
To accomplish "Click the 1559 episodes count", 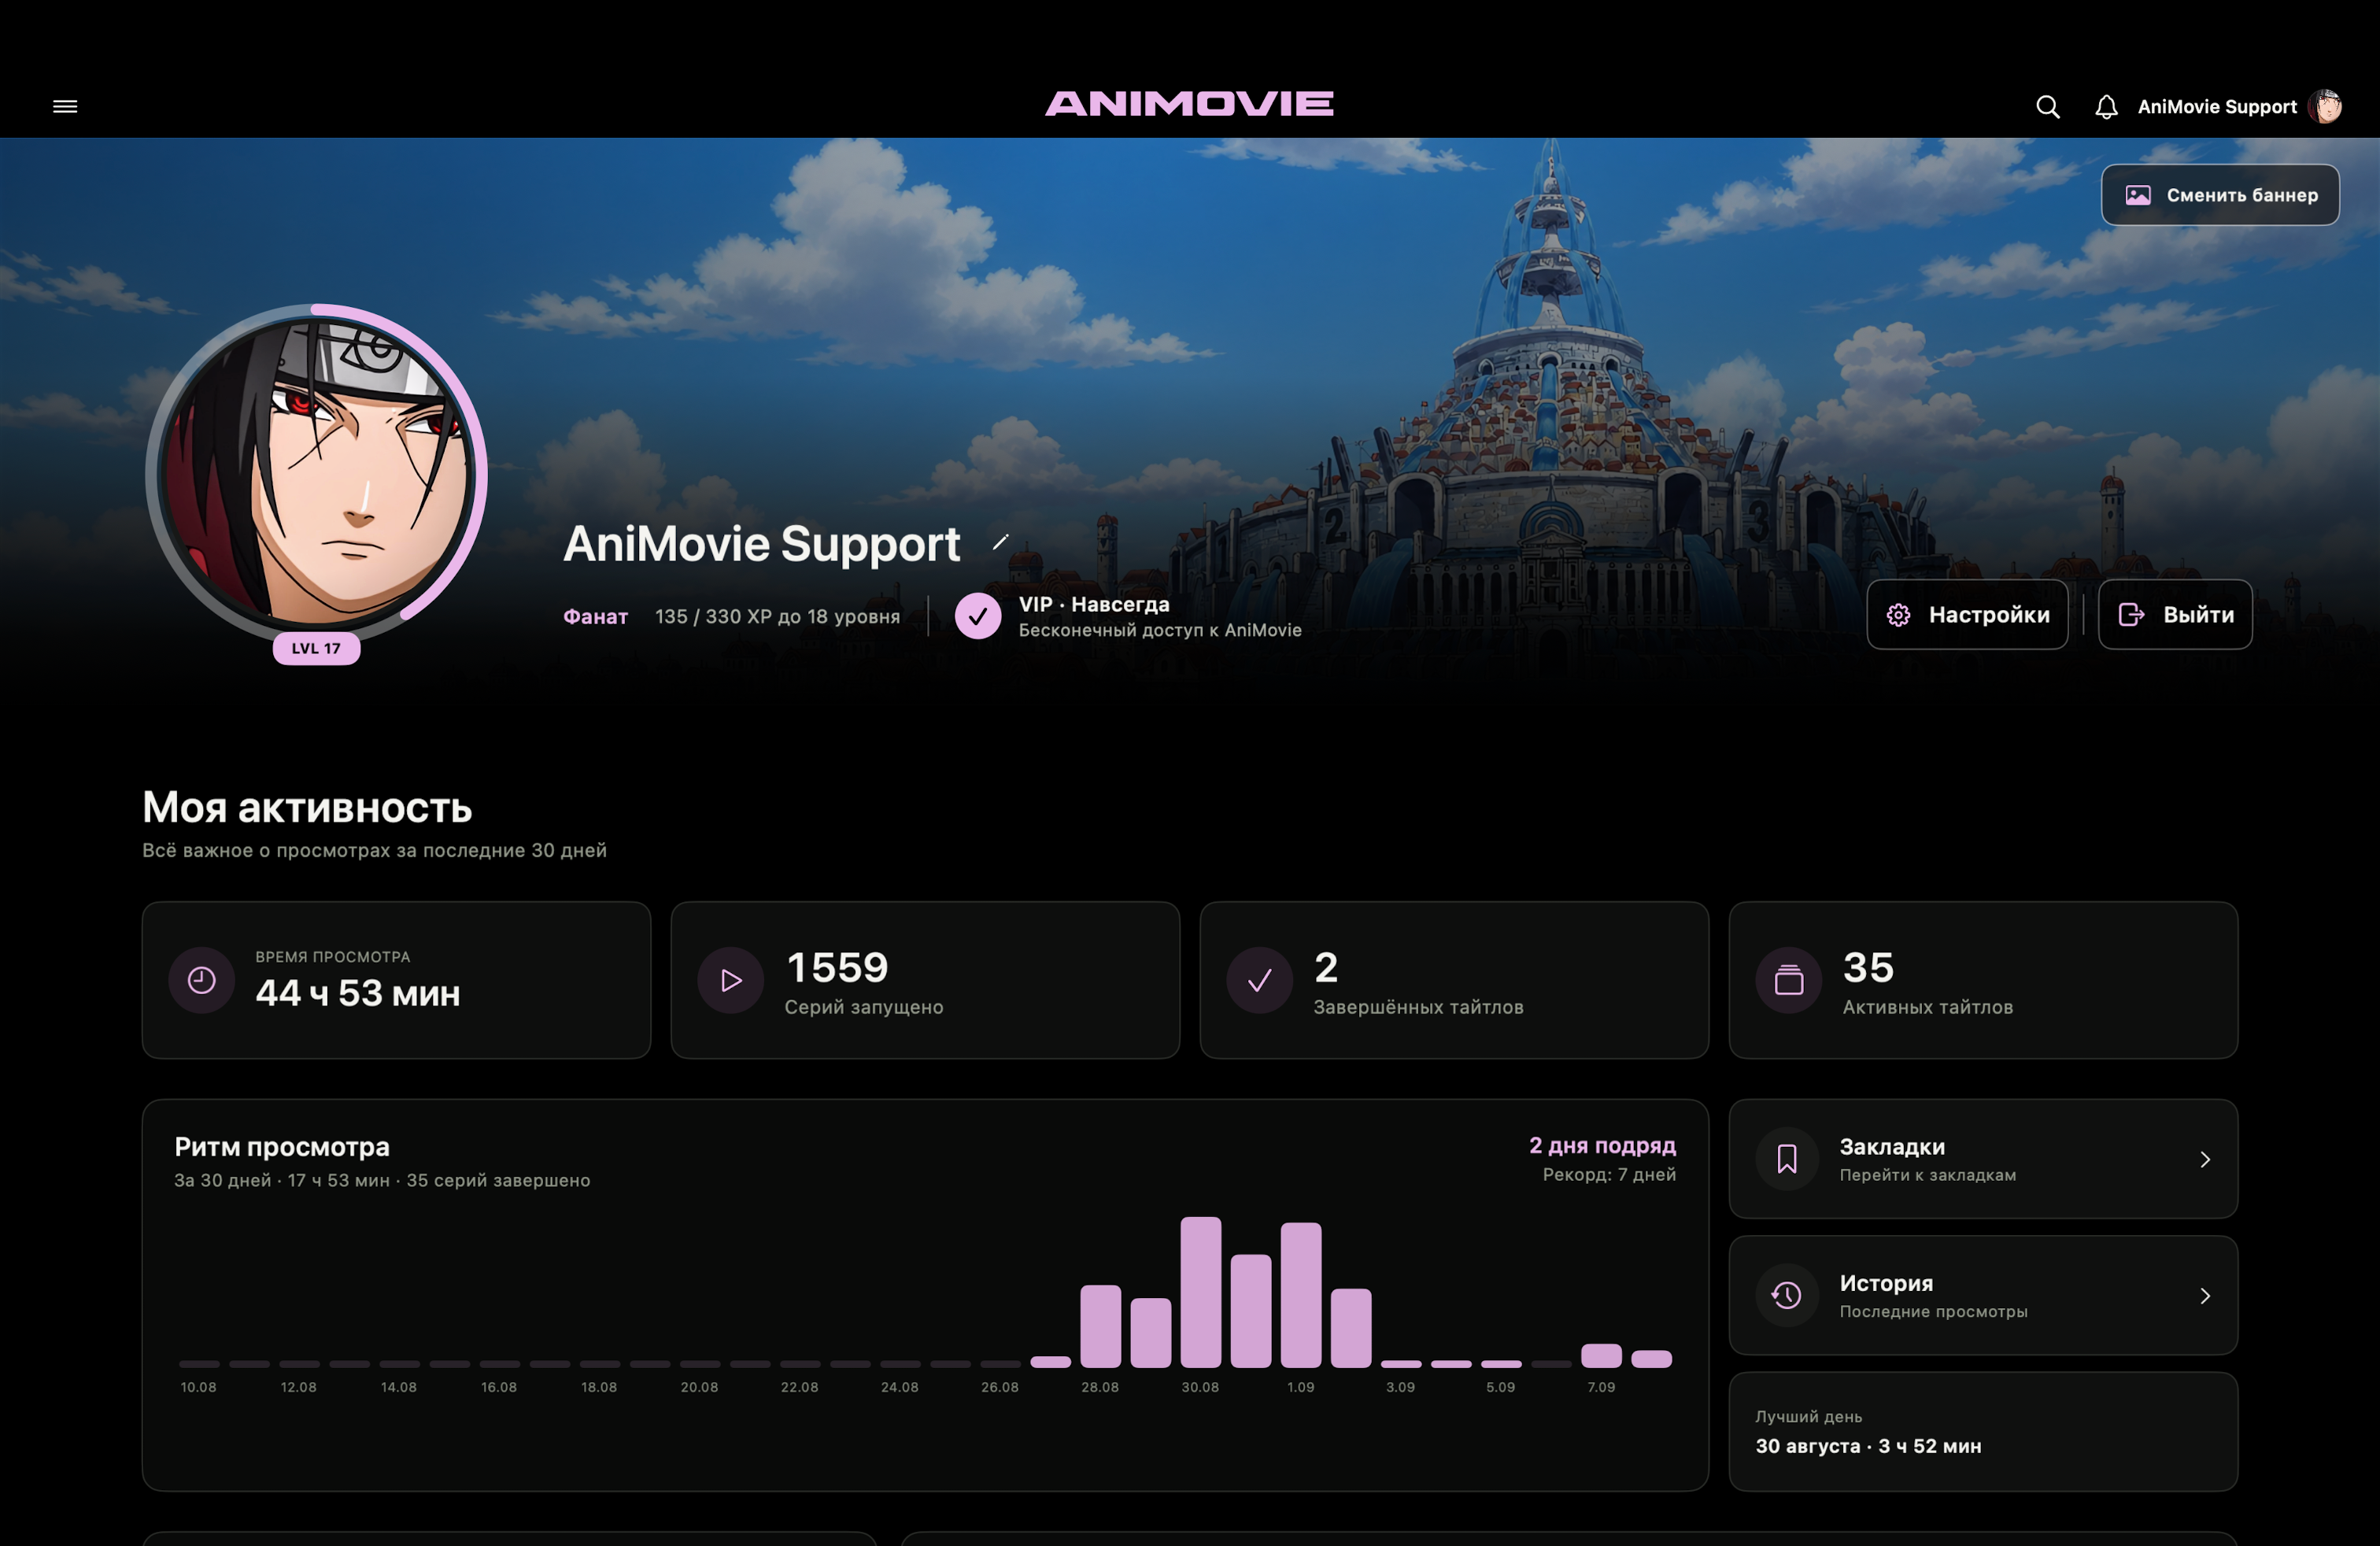I will click(837, 967).
